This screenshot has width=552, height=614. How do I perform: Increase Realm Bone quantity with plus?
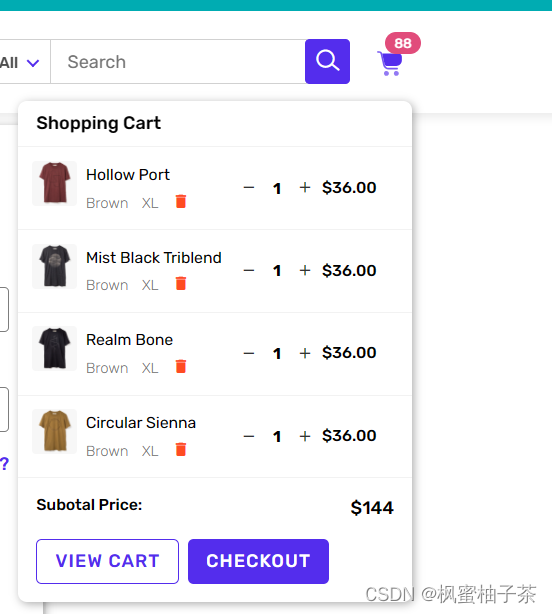pyautogui.click(x=305, y=353)
